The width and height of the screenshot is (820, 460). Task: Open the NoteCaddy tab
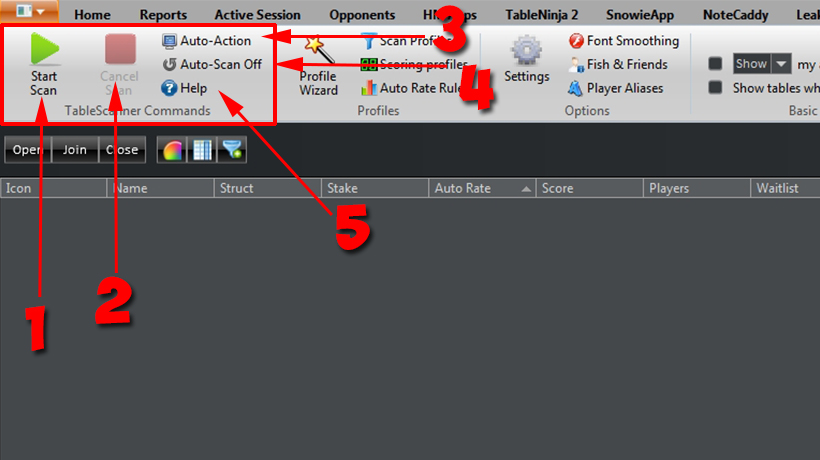pos(735,15)
